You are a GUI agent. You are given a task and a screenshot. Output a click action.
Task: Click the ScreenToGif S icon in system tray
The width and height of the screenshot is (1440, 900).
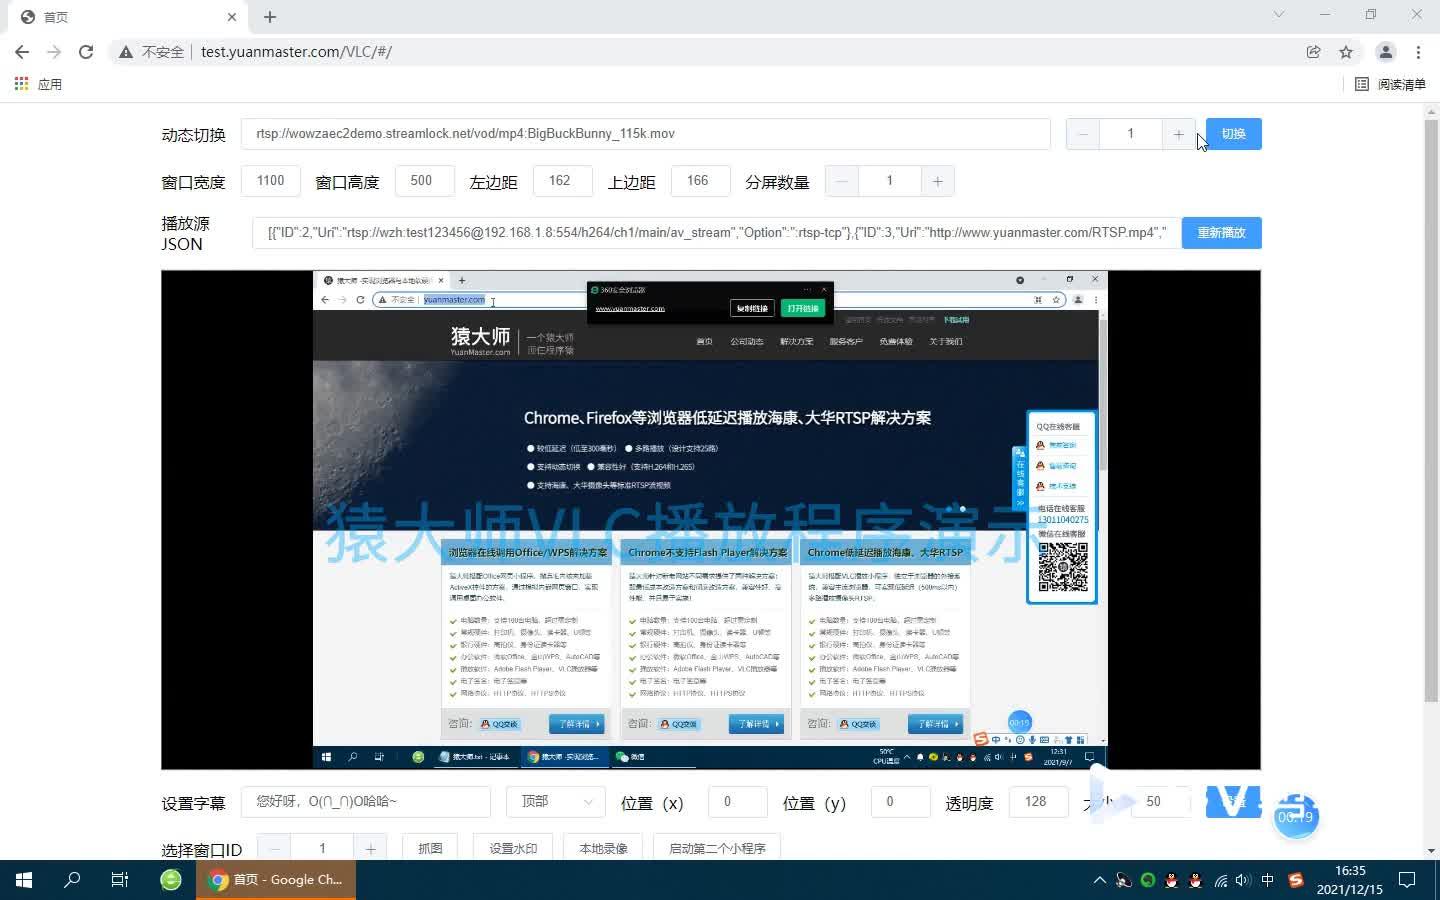point(1297,881)
